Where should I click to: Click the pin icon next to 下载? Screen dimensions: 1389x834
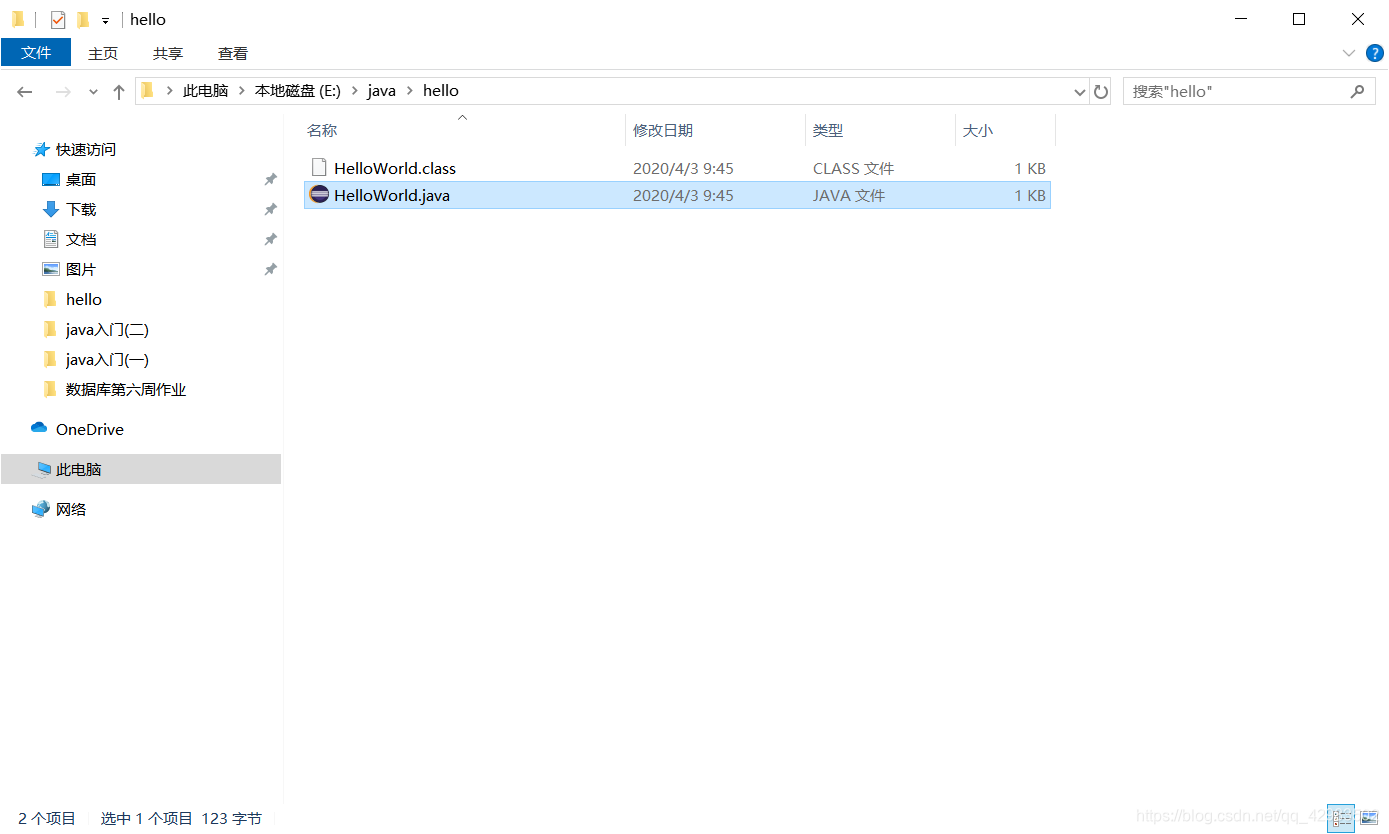270,210
